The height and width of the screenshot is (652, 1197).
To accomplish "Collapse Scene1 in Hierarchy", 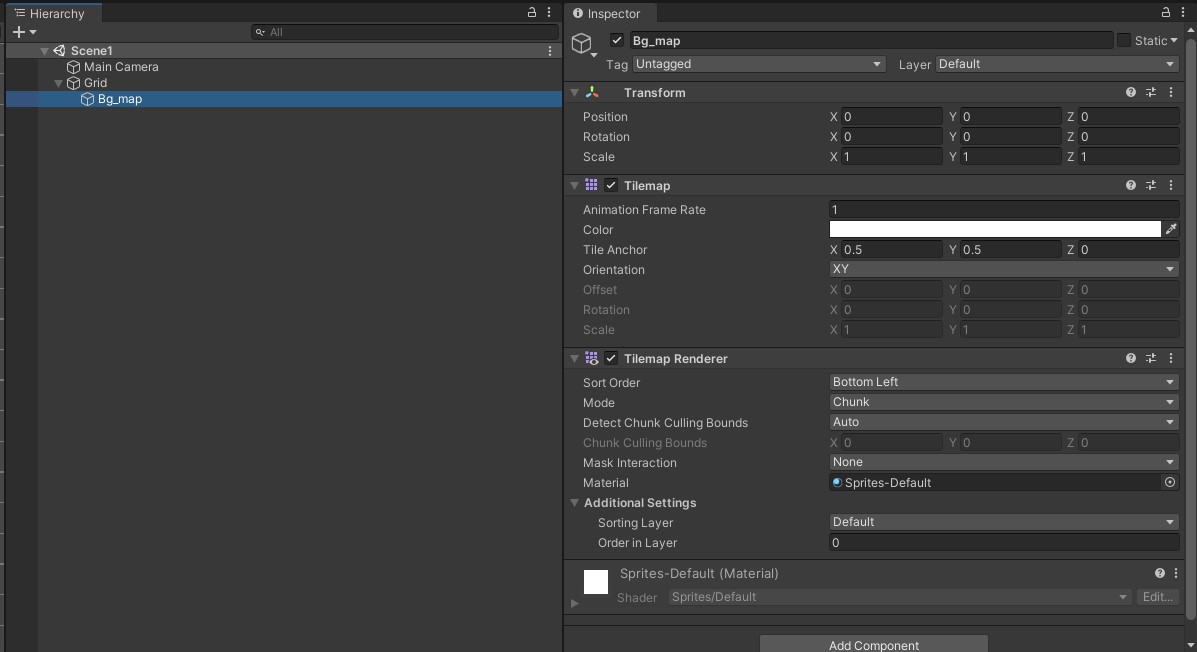I will [x=44, y=51].
